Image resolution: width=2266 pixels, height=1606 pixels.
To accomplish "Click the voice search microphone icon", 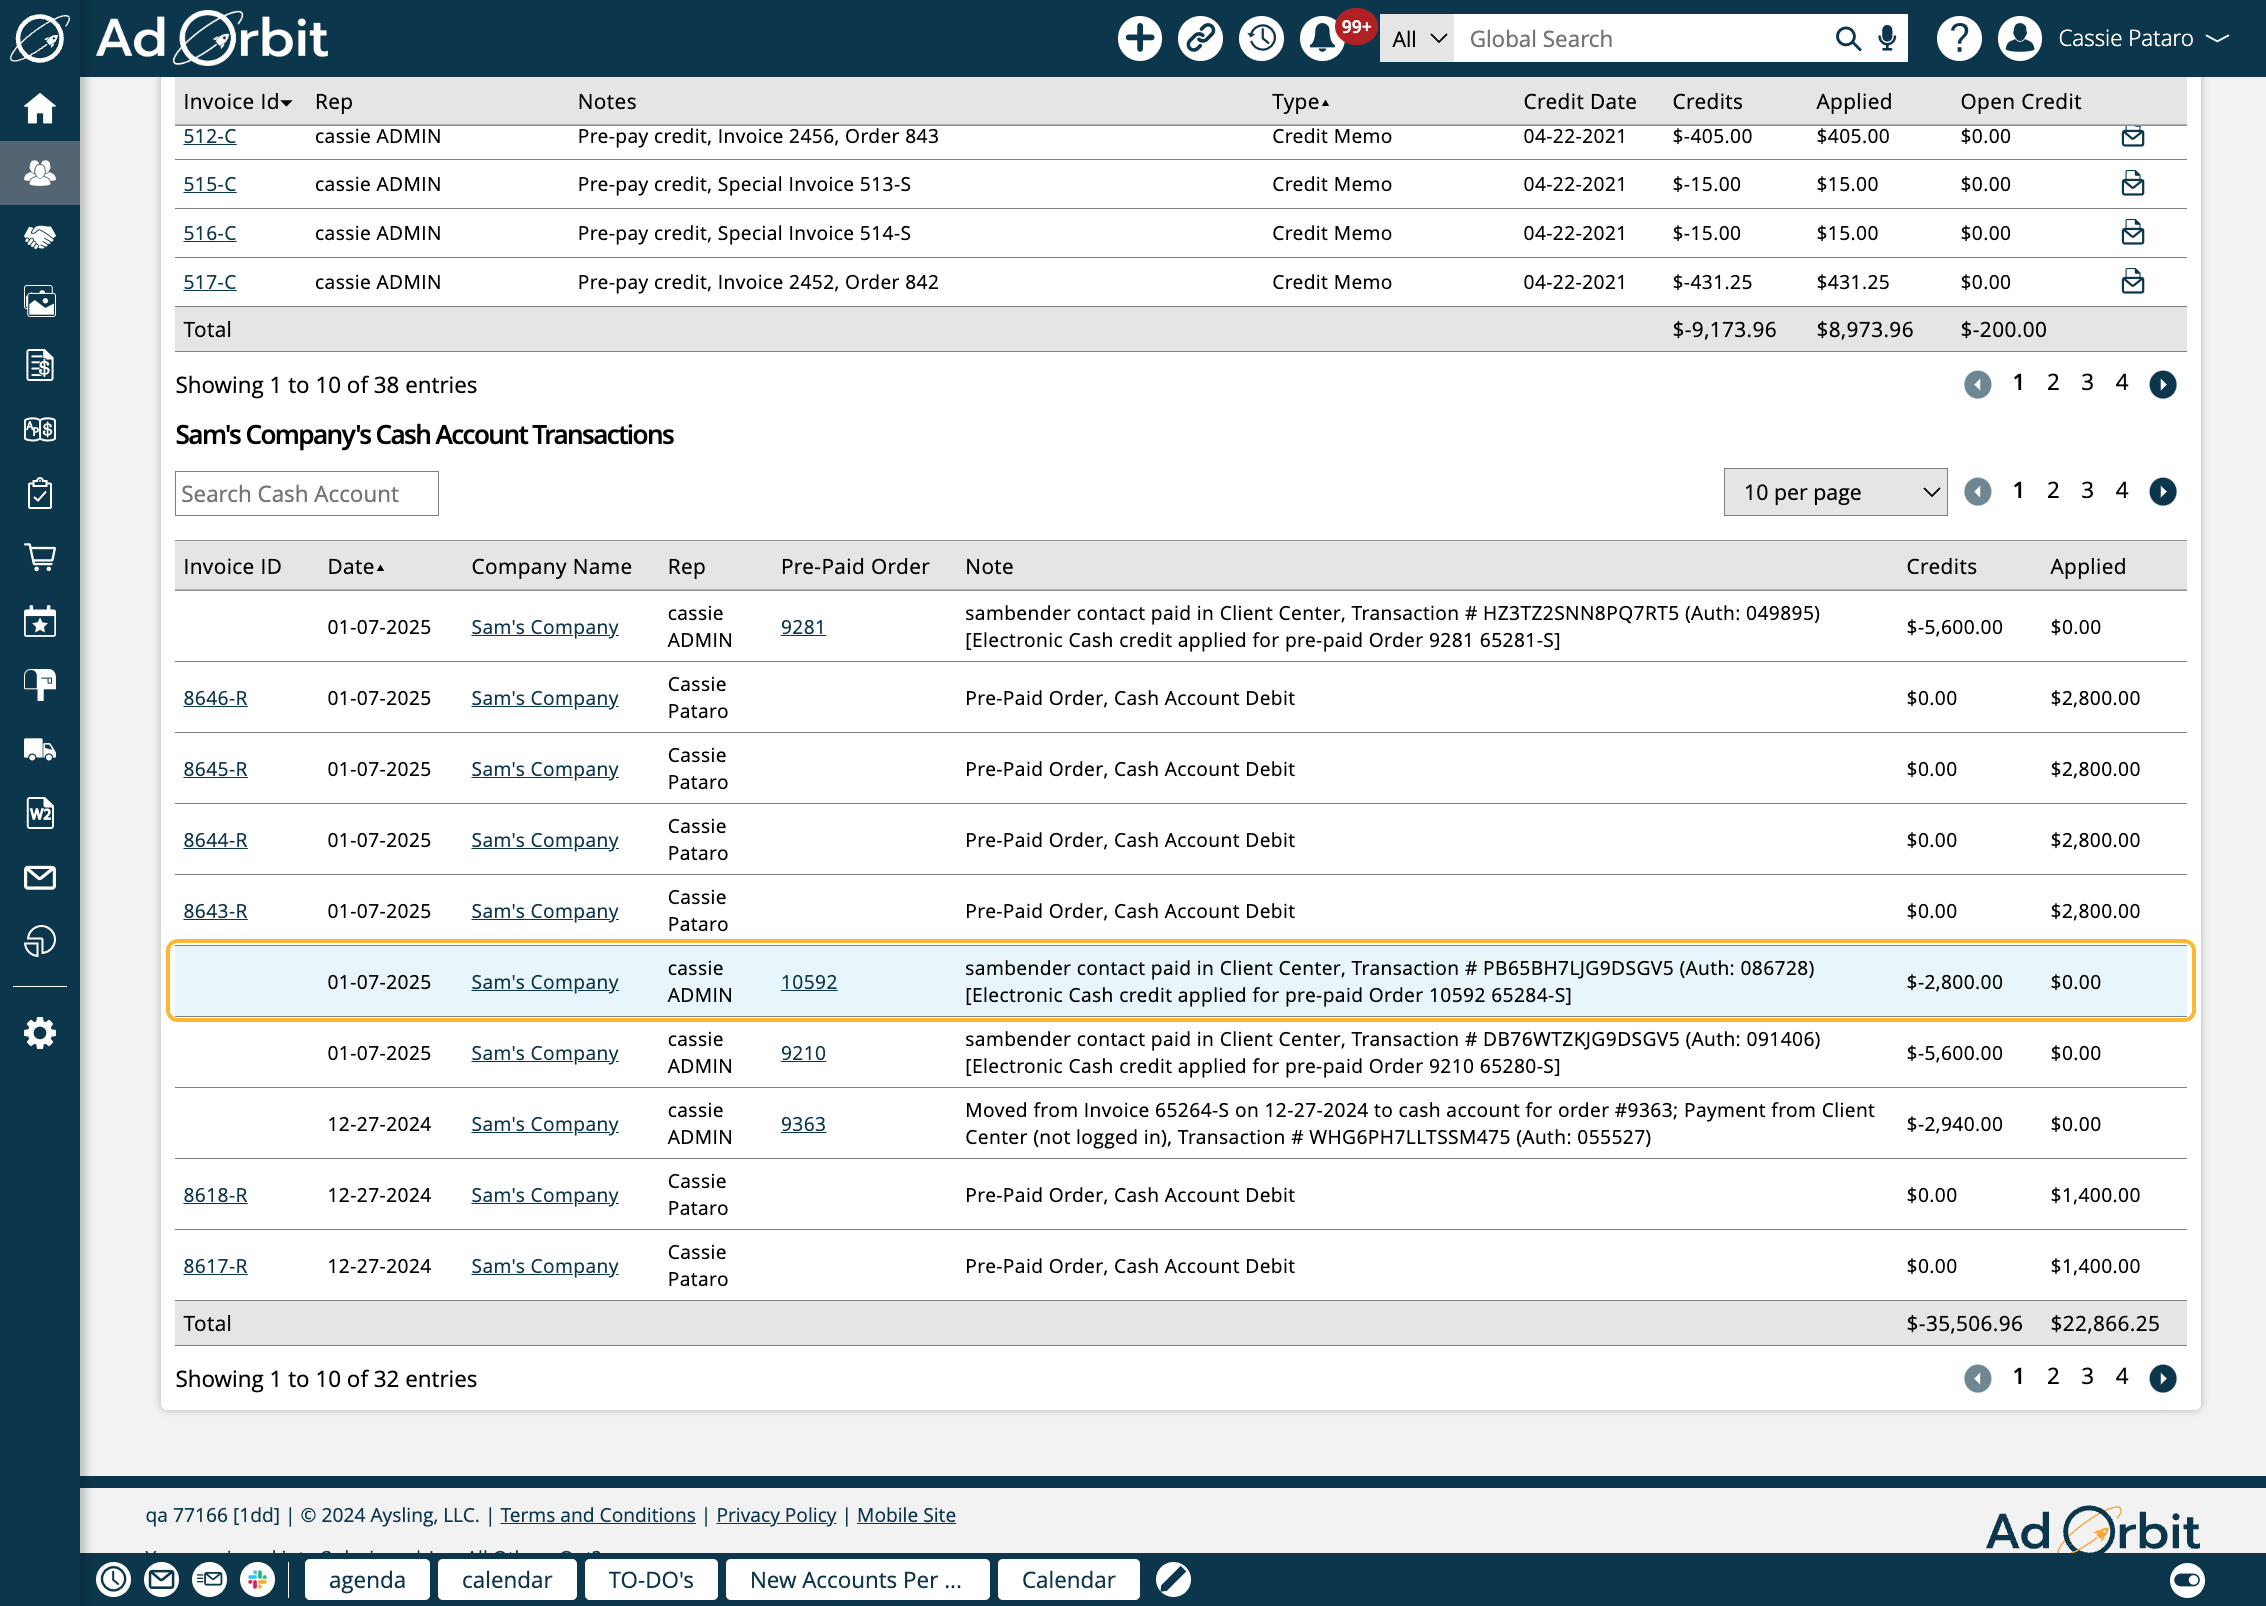I will tap(1887, 39).
